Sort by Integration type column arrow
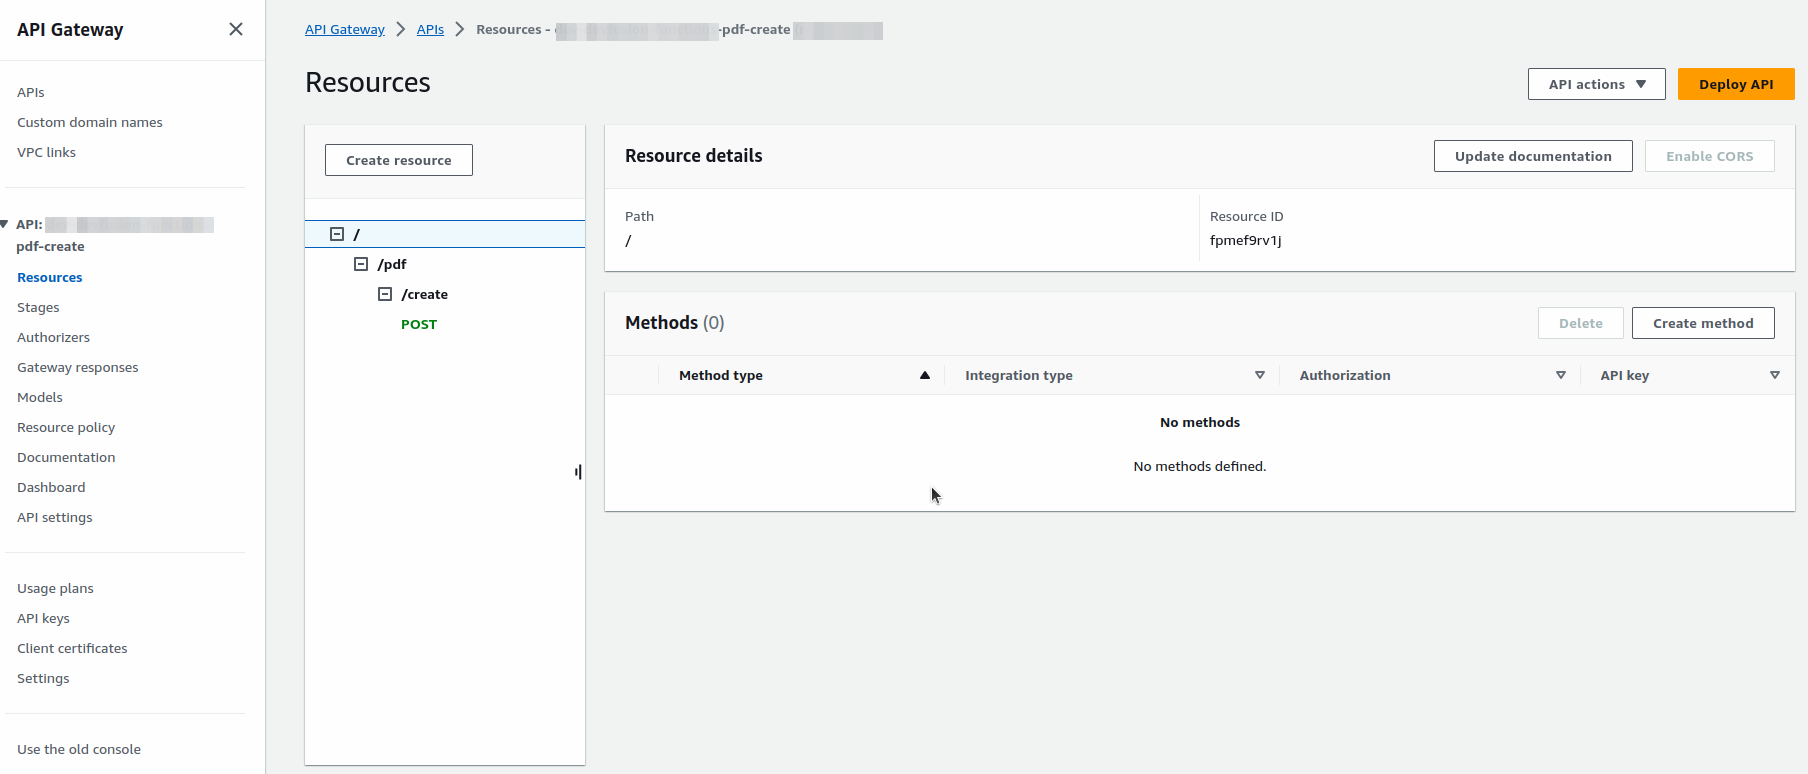The image size is (1808, 774). tap(1260, 375)
